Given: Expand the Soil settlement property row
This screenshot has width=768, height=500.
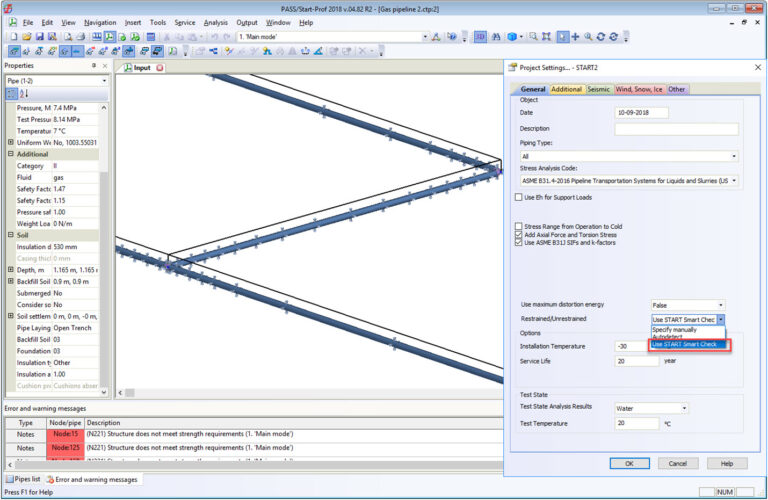Looking at the screenshot, I should pos(11,316).
